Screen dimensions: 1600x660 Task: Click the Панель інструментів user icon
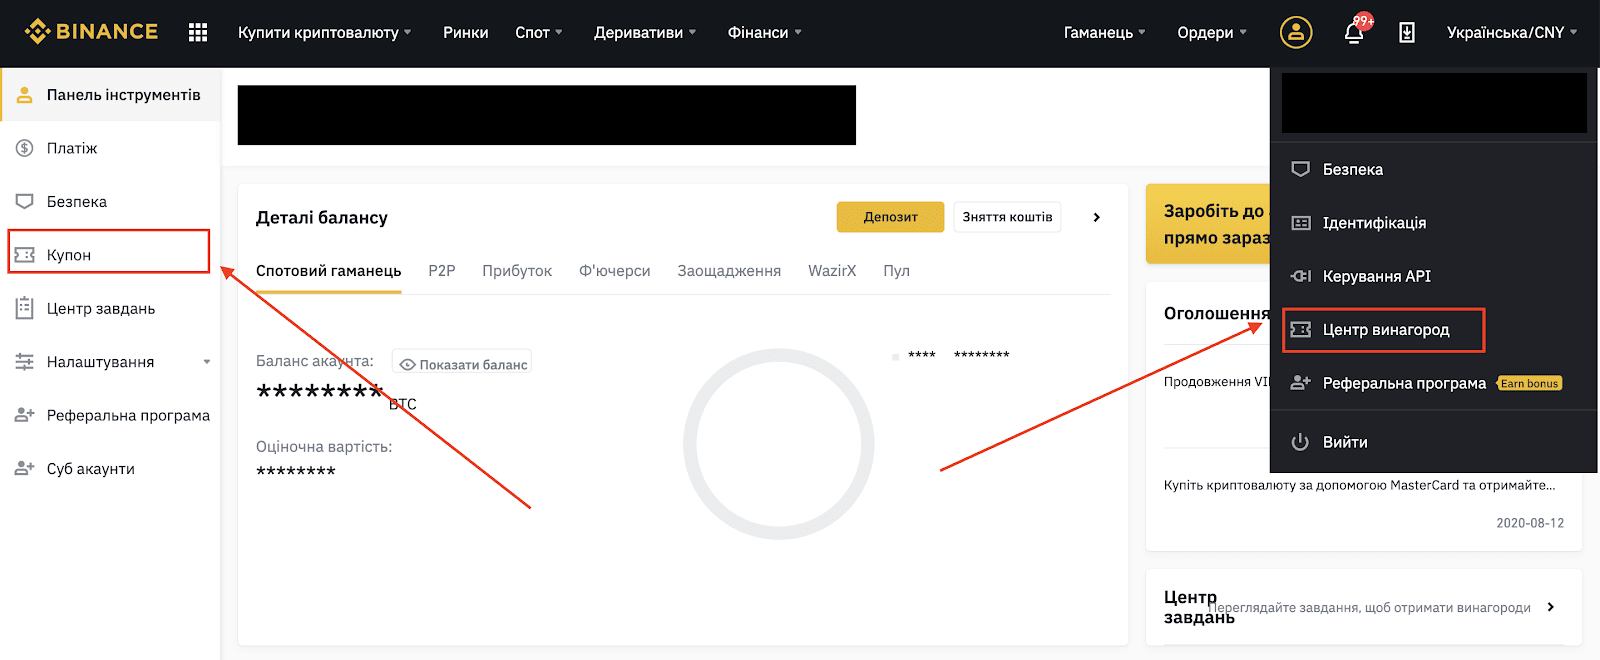click(x=25, y=95)
